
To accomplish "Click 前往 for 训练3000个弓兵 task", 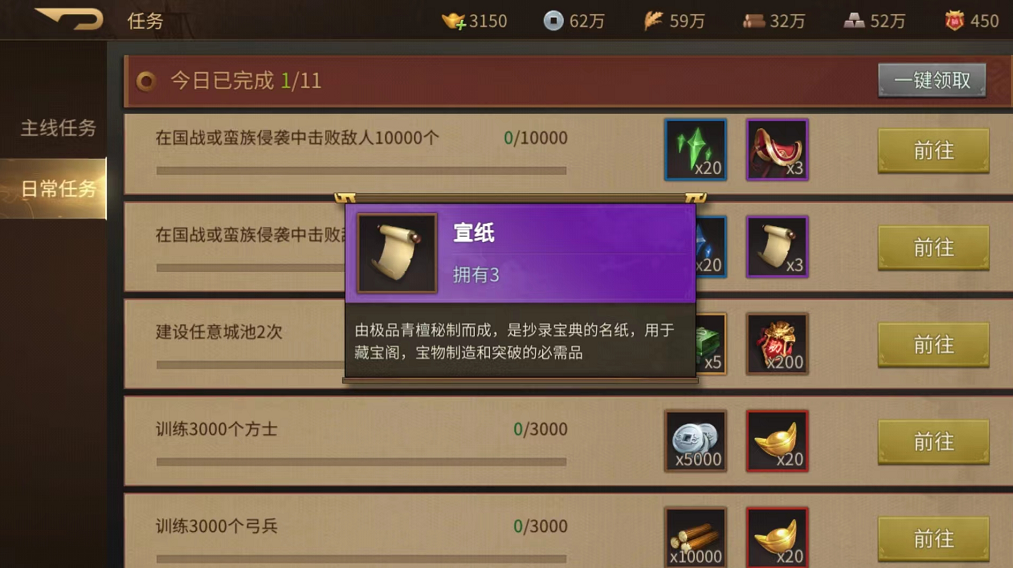I will (934, 539).
